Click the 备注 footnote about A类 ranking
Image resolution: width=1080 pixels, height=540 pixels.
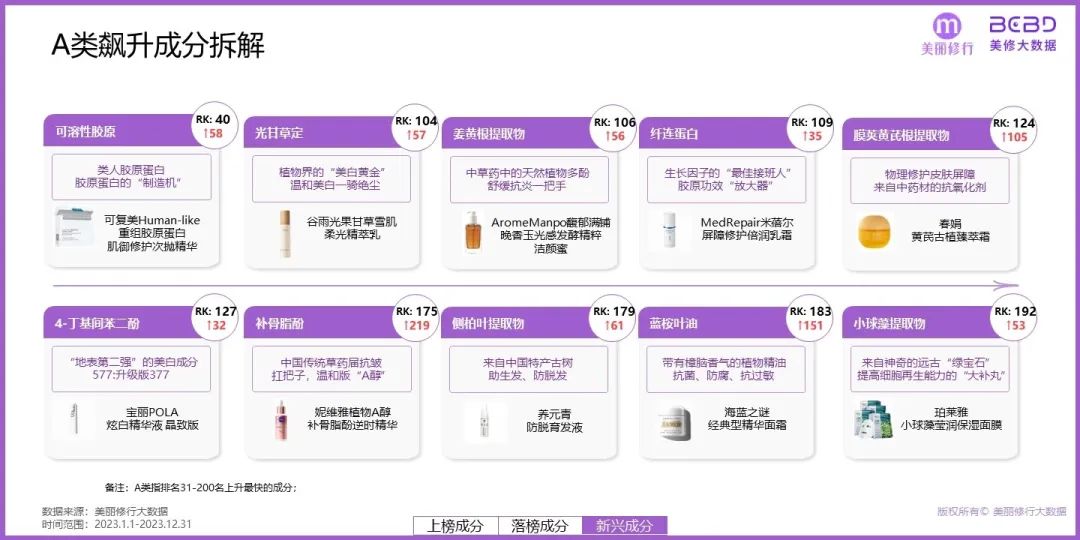coord(200,488)
